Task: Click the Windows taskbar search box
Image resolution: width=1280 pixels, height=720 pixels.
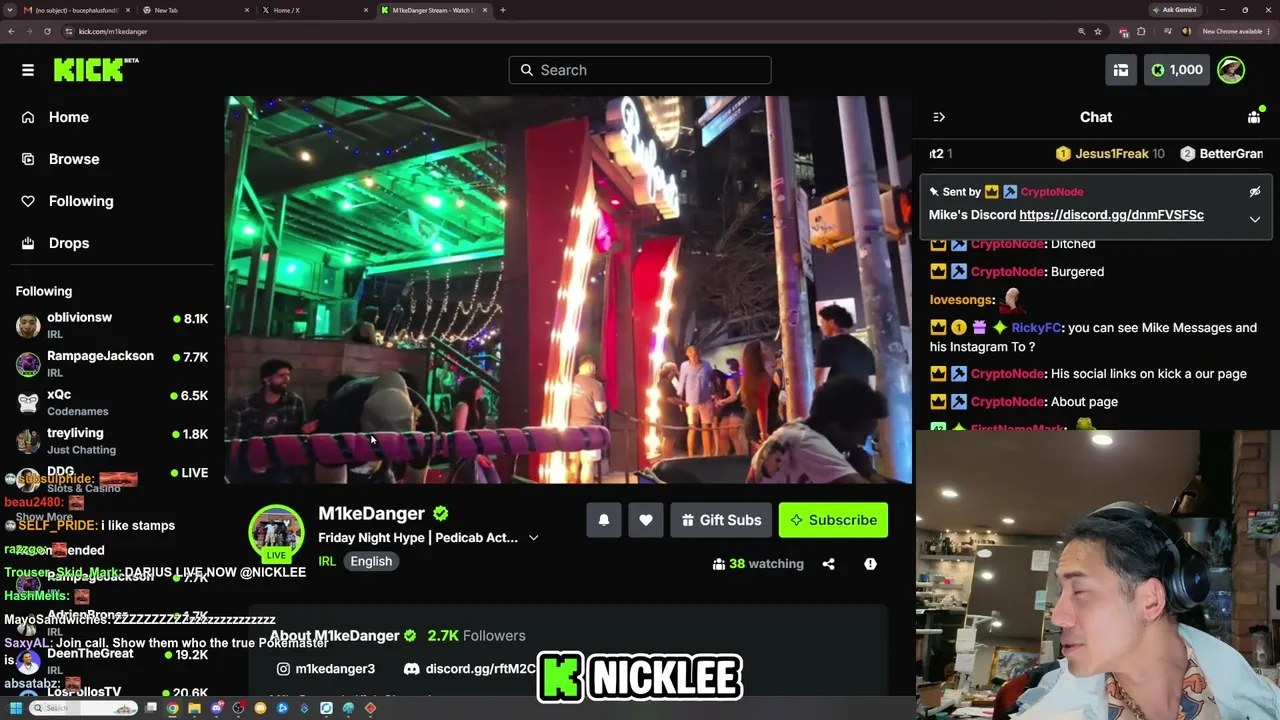Action: [x=83, y=708]
